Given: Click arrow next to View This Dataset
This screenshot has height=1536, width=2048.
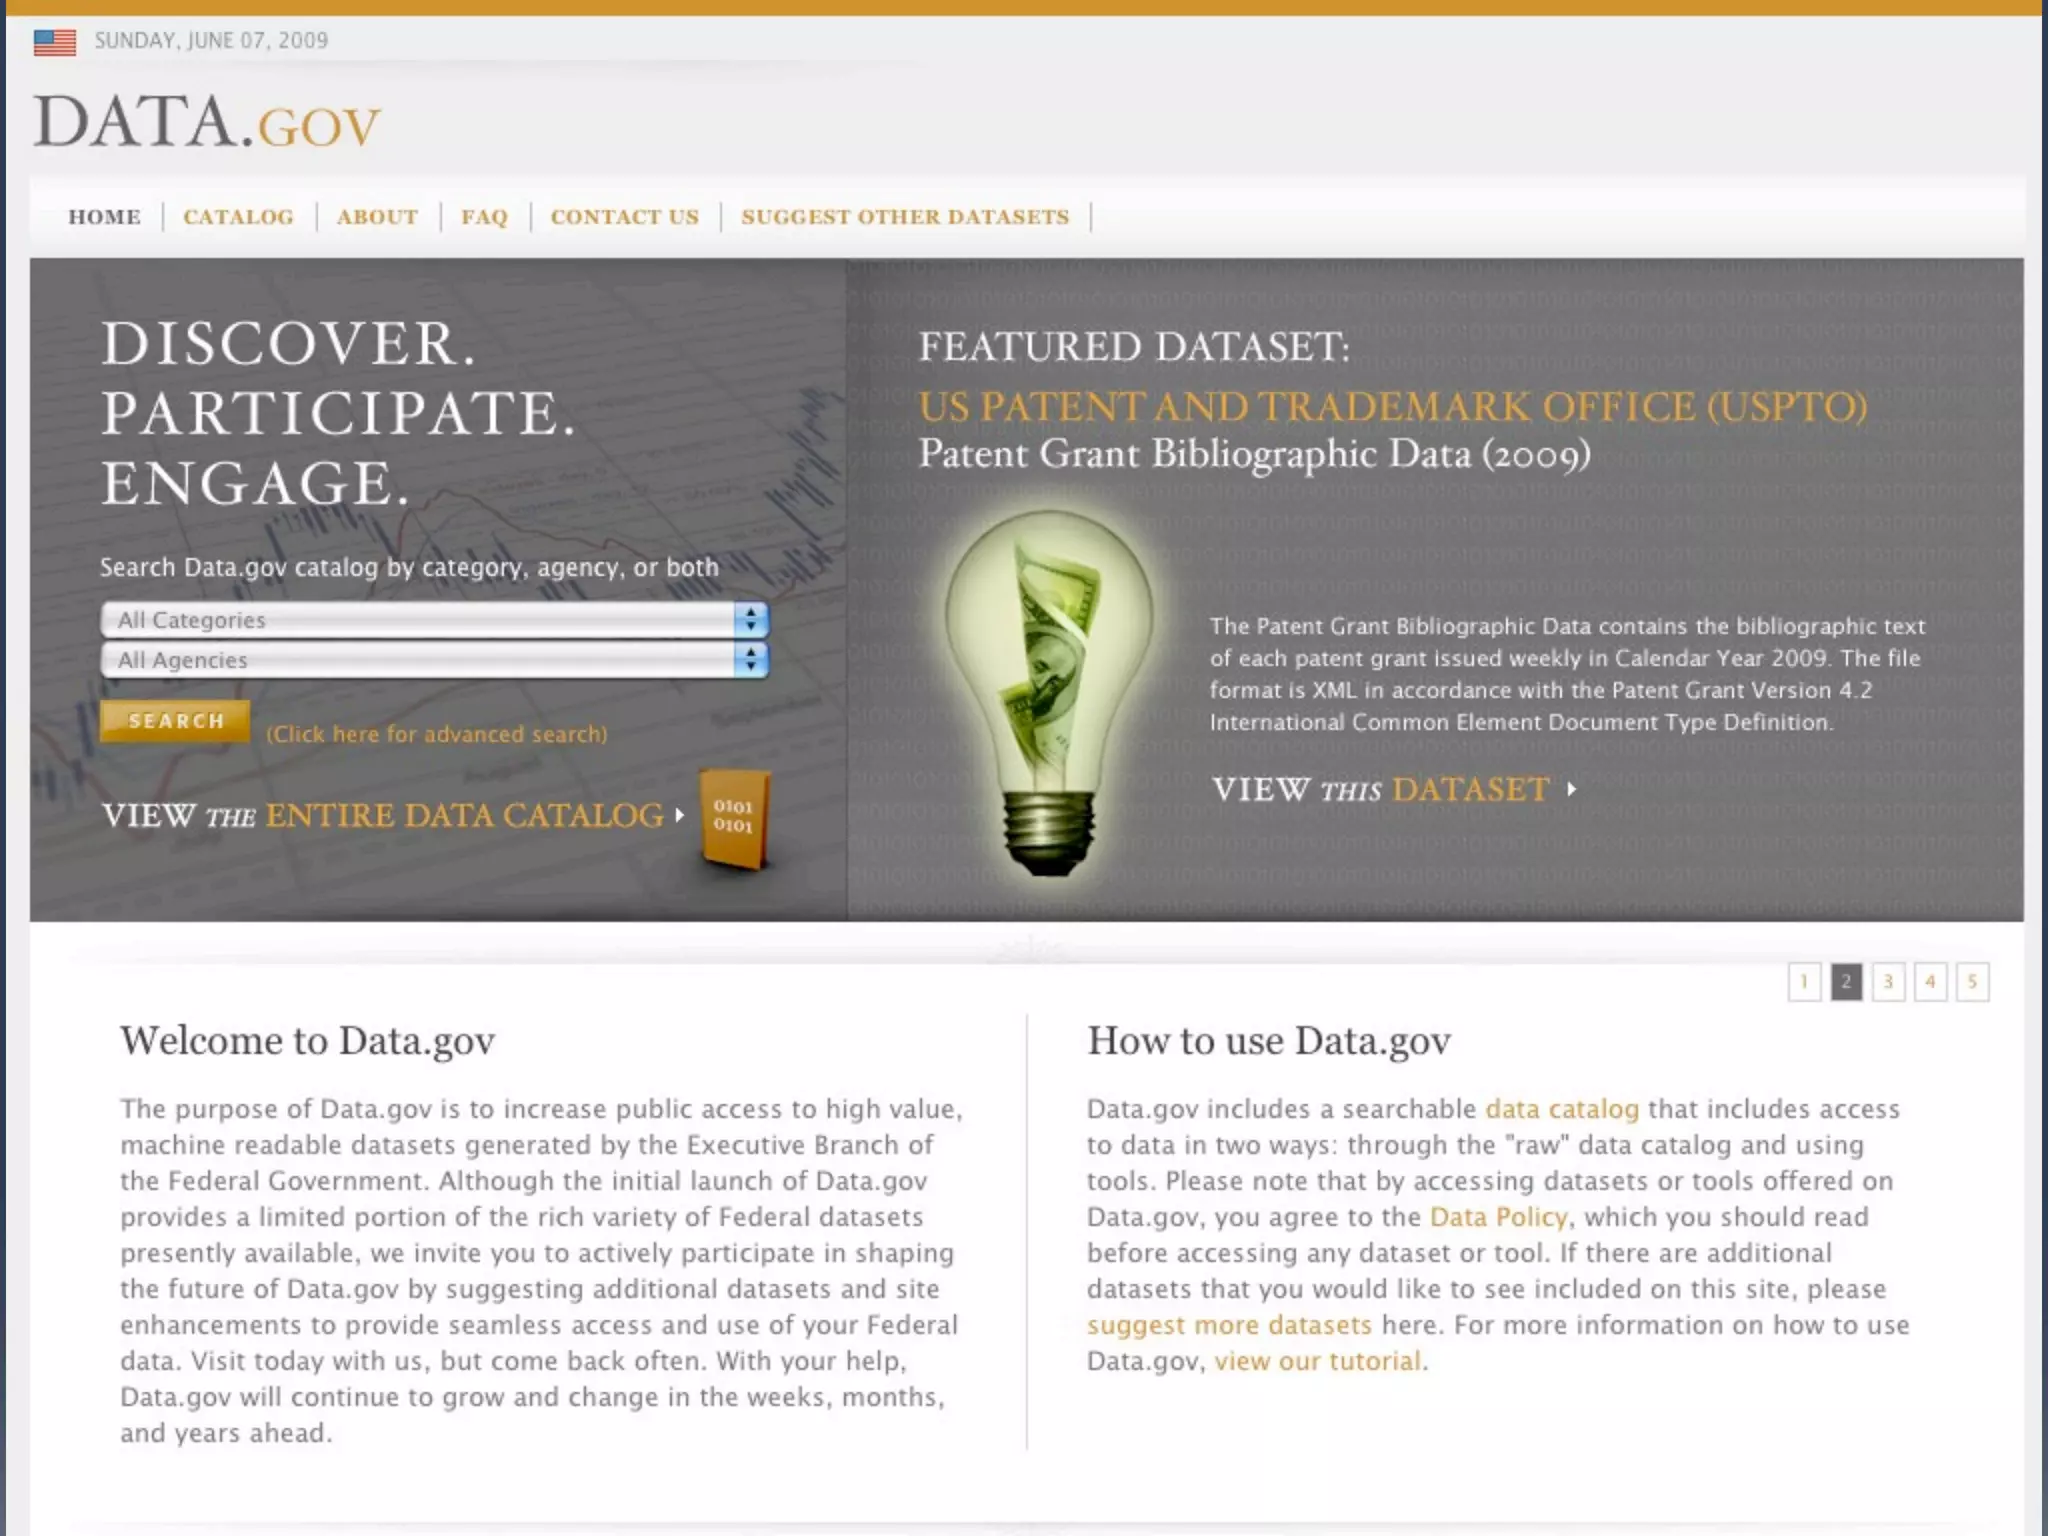Looking at the screenshot, I should 1572,789.
